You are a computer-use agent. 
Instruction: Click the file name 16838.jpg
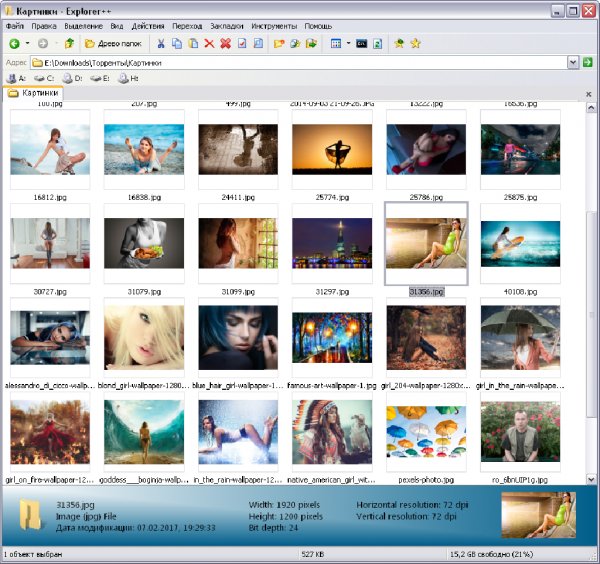tap(144, 197)
